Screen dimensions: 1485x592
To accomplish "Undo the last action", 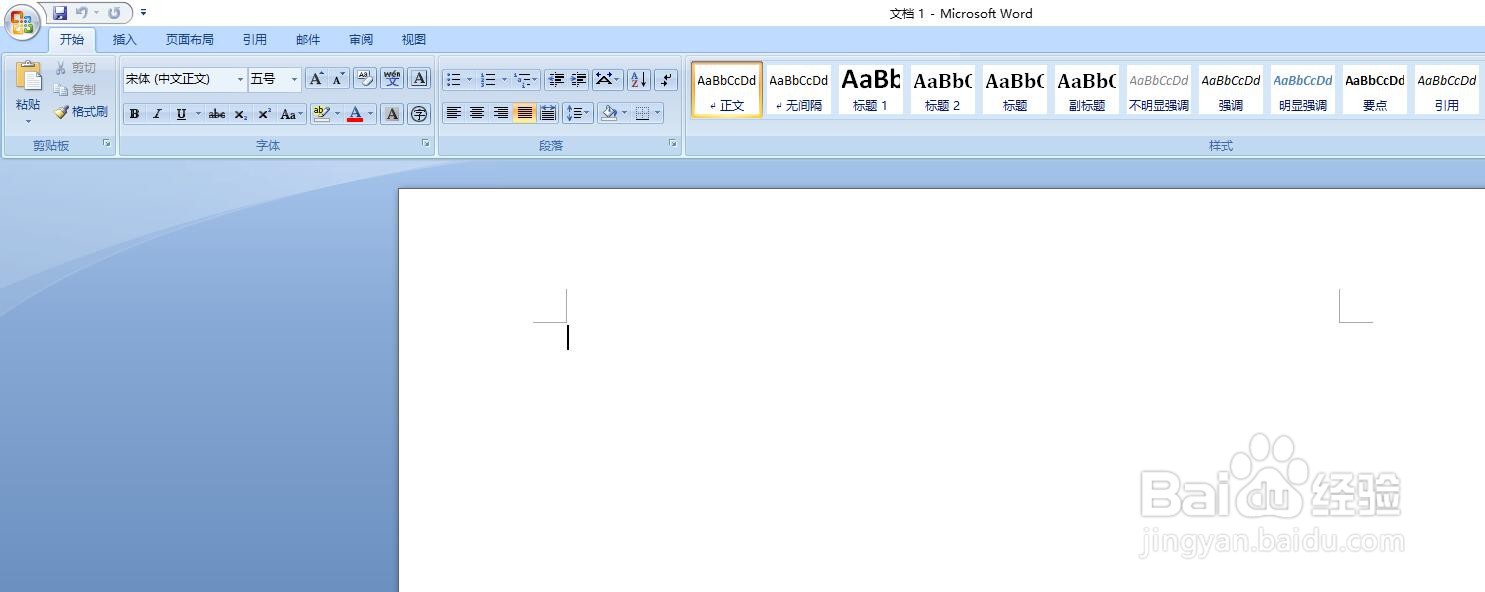I will tap(82, 13).
